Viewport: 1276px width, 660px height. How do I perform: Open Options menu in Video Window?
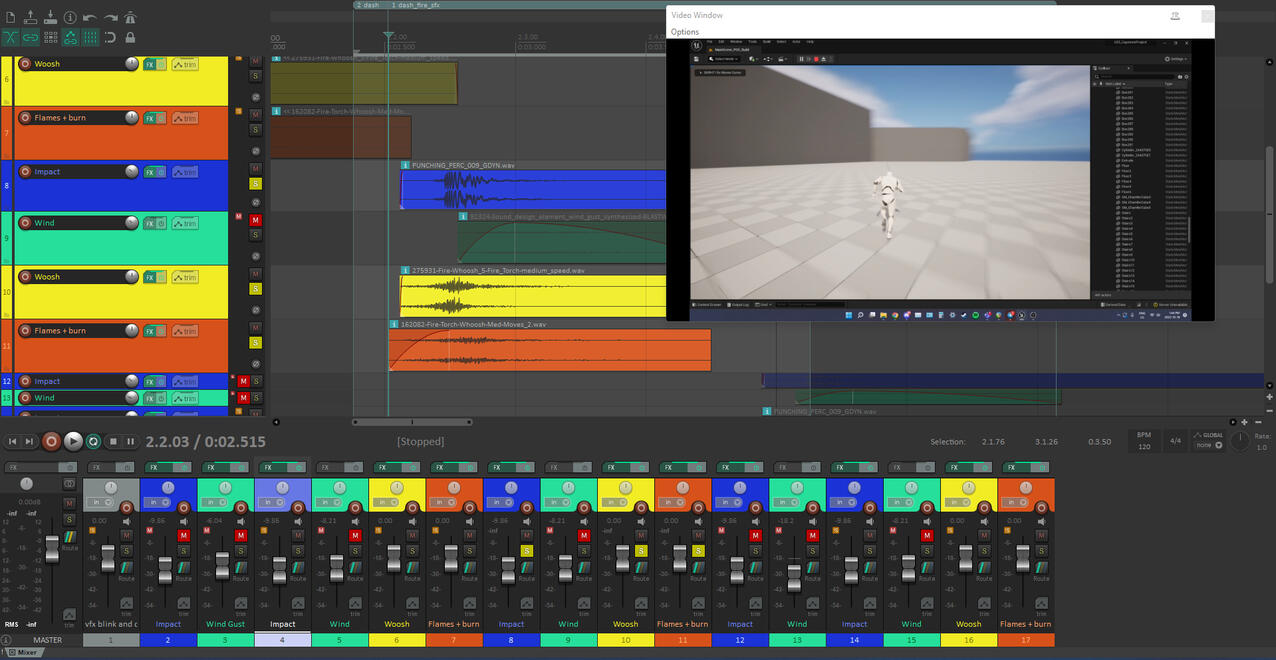(x=685, y=32)
